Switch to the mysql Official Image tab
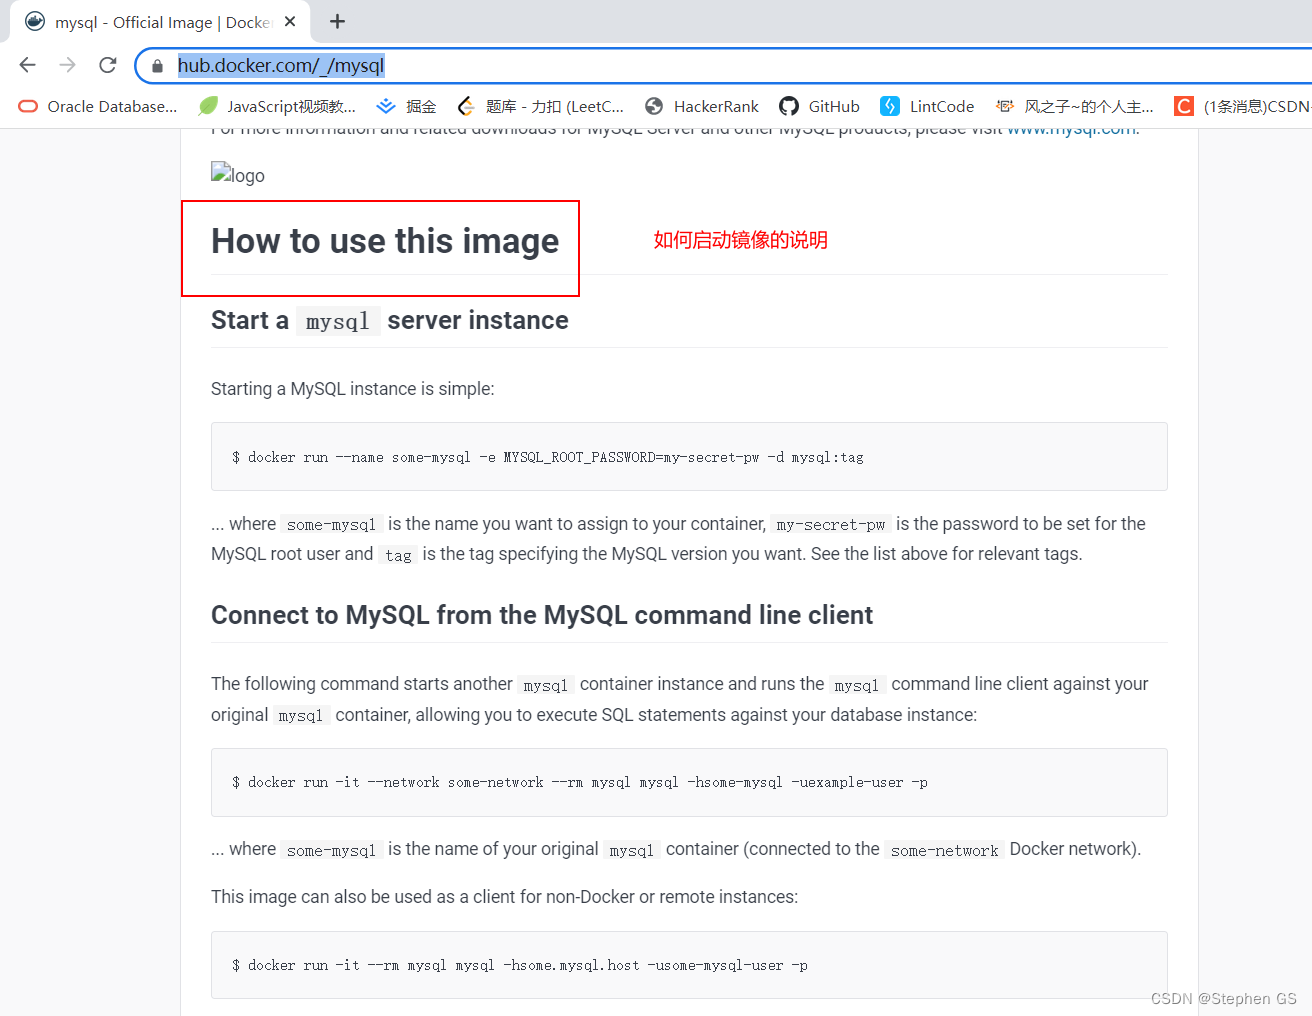The width and height of the screenshot is (1312, 1016). [160, 22]
